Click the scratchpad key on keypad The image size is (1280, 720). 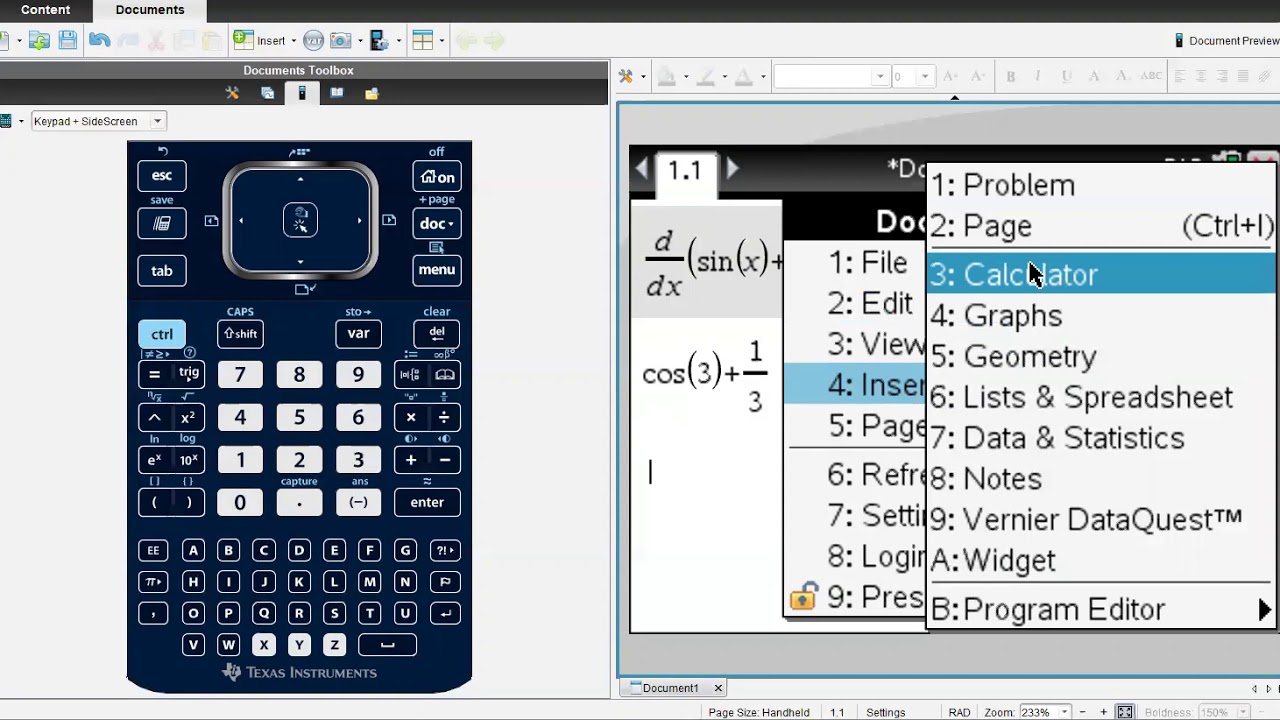click(x=161, y=224)
